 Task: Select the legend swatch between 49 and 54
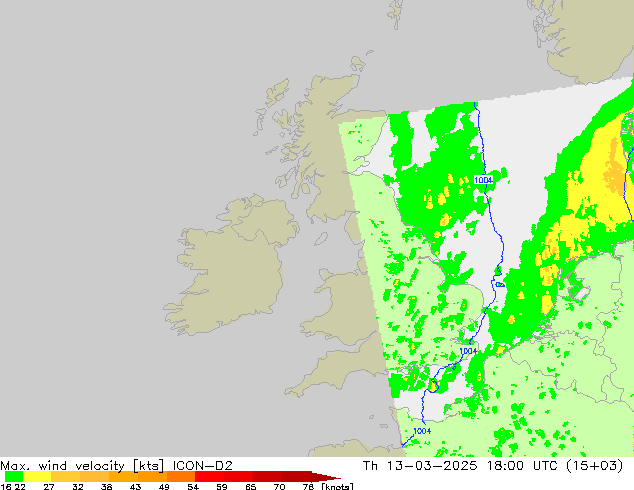181,477
